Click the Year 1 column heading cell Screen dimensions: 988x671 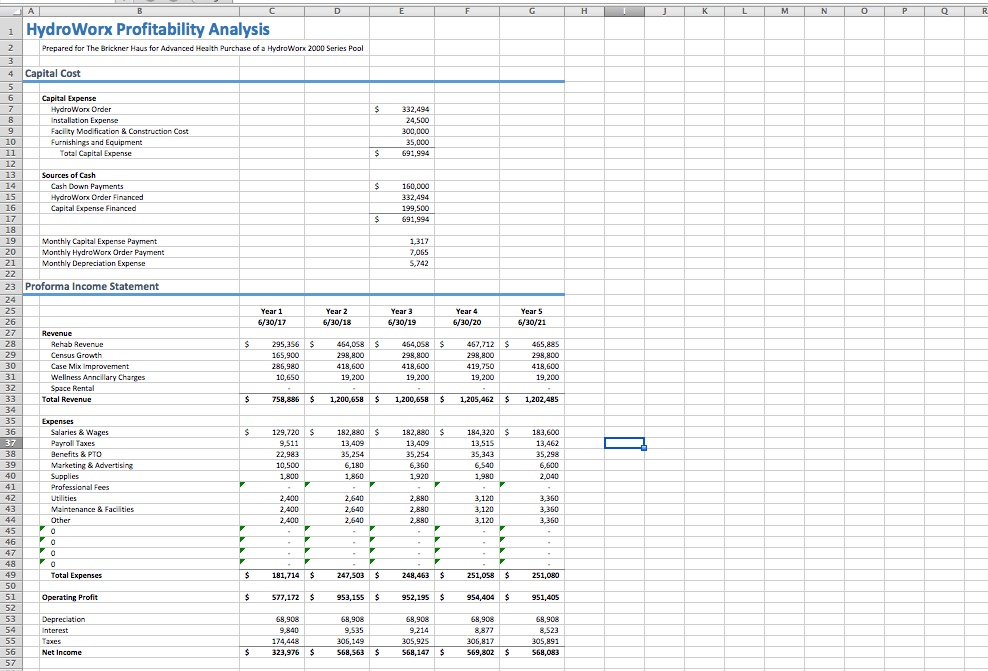pyautogui.click(x=272, y=311)
